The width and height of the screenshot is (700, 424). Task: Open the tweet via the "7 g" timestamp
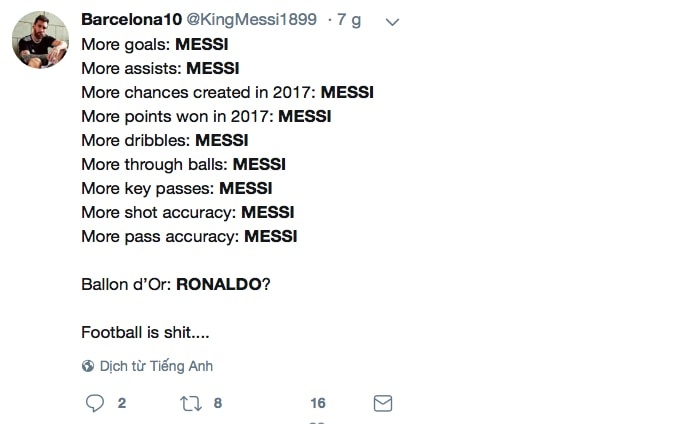click(x=349, y=20)
